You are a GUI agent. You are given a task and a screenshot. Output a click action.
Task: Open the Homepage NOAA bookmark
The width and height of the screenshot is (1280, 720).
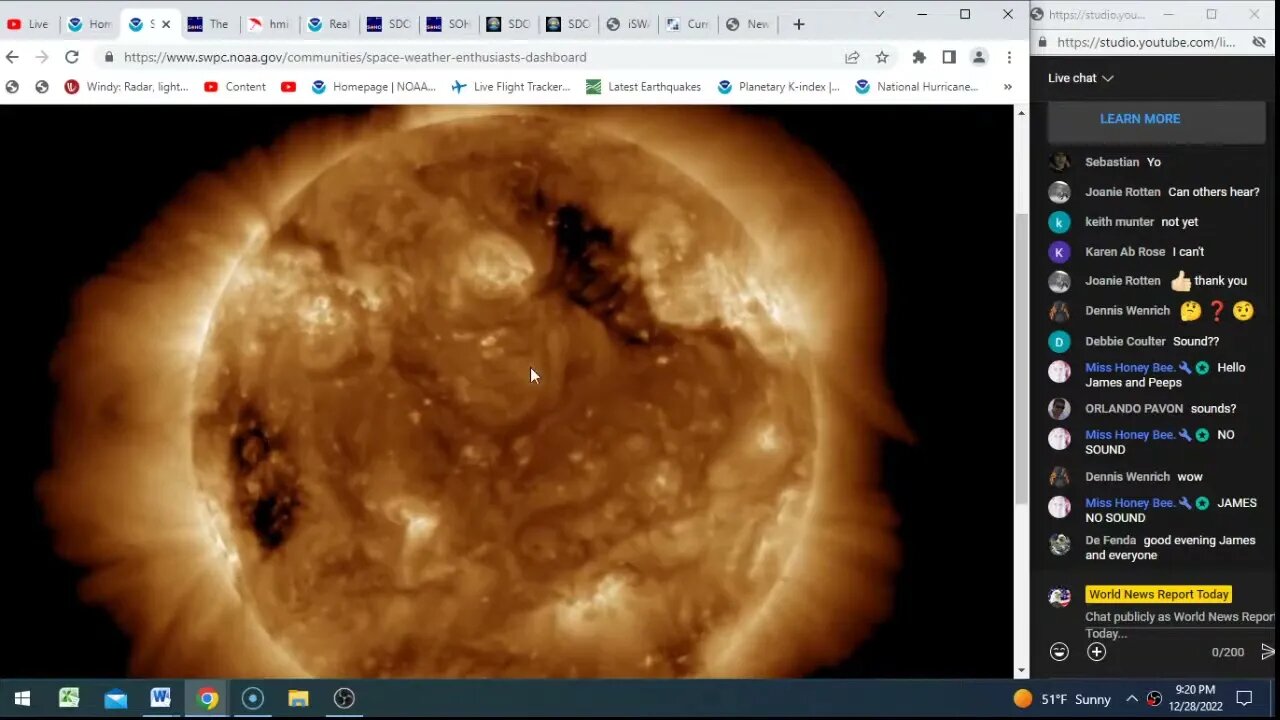click(373, 87)
